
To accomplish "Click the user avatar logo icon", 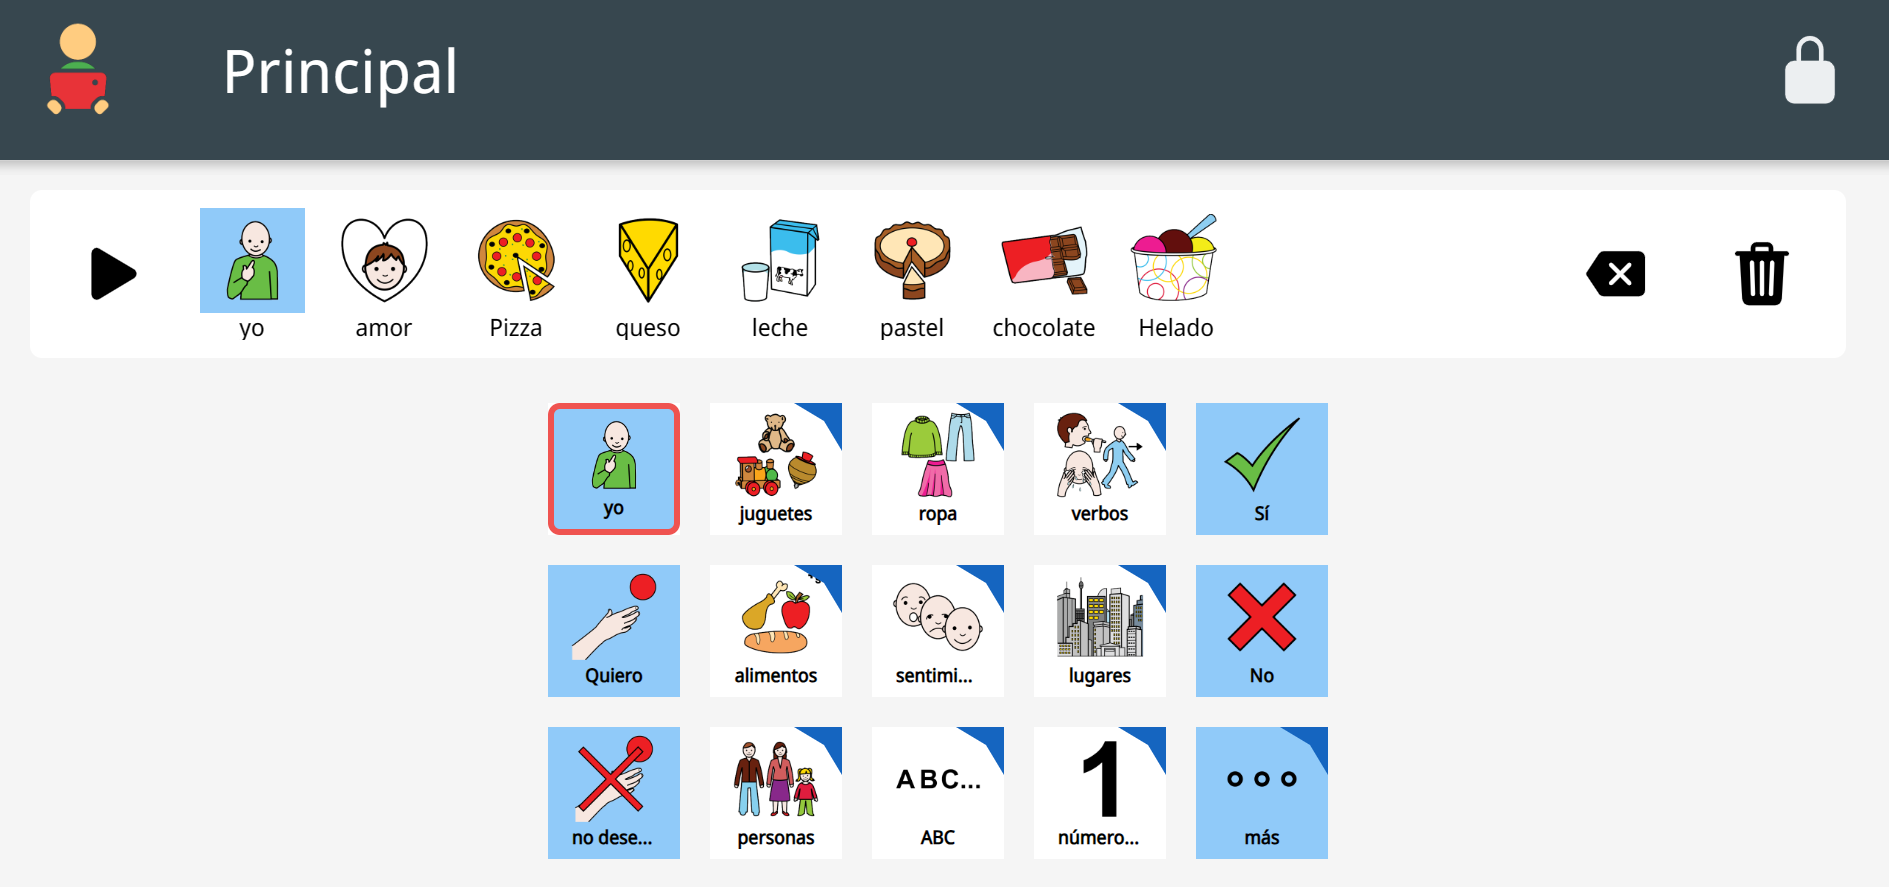I will 78,70.
